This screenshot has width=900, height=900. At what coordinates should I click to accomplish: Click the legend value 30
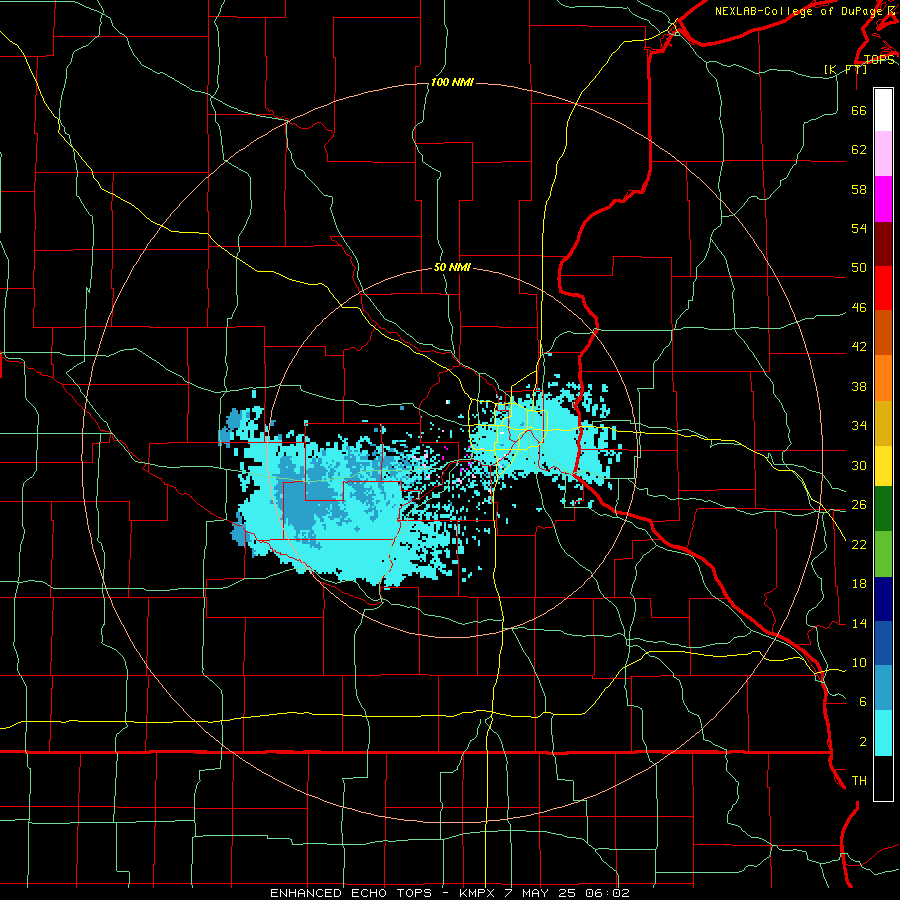(x=859, y=465)
